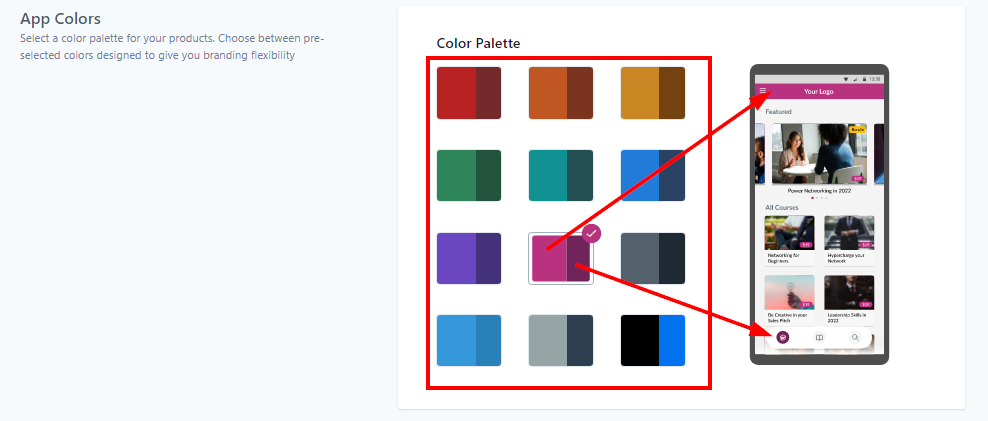Click the Your Logo header text
The image size is (988, 421).
point(819,91)
